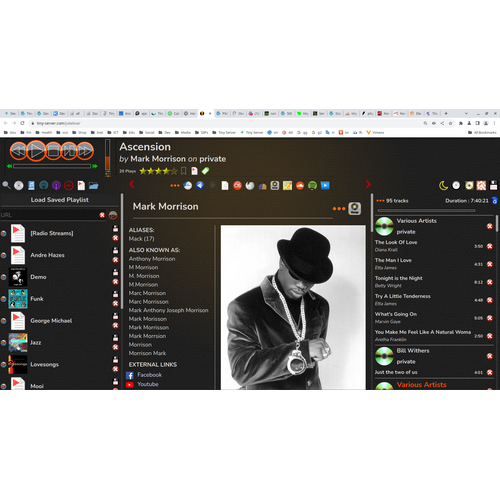Click the album disc icon in the top-right toolbar

pyautogui.click(x=469, y=185)
